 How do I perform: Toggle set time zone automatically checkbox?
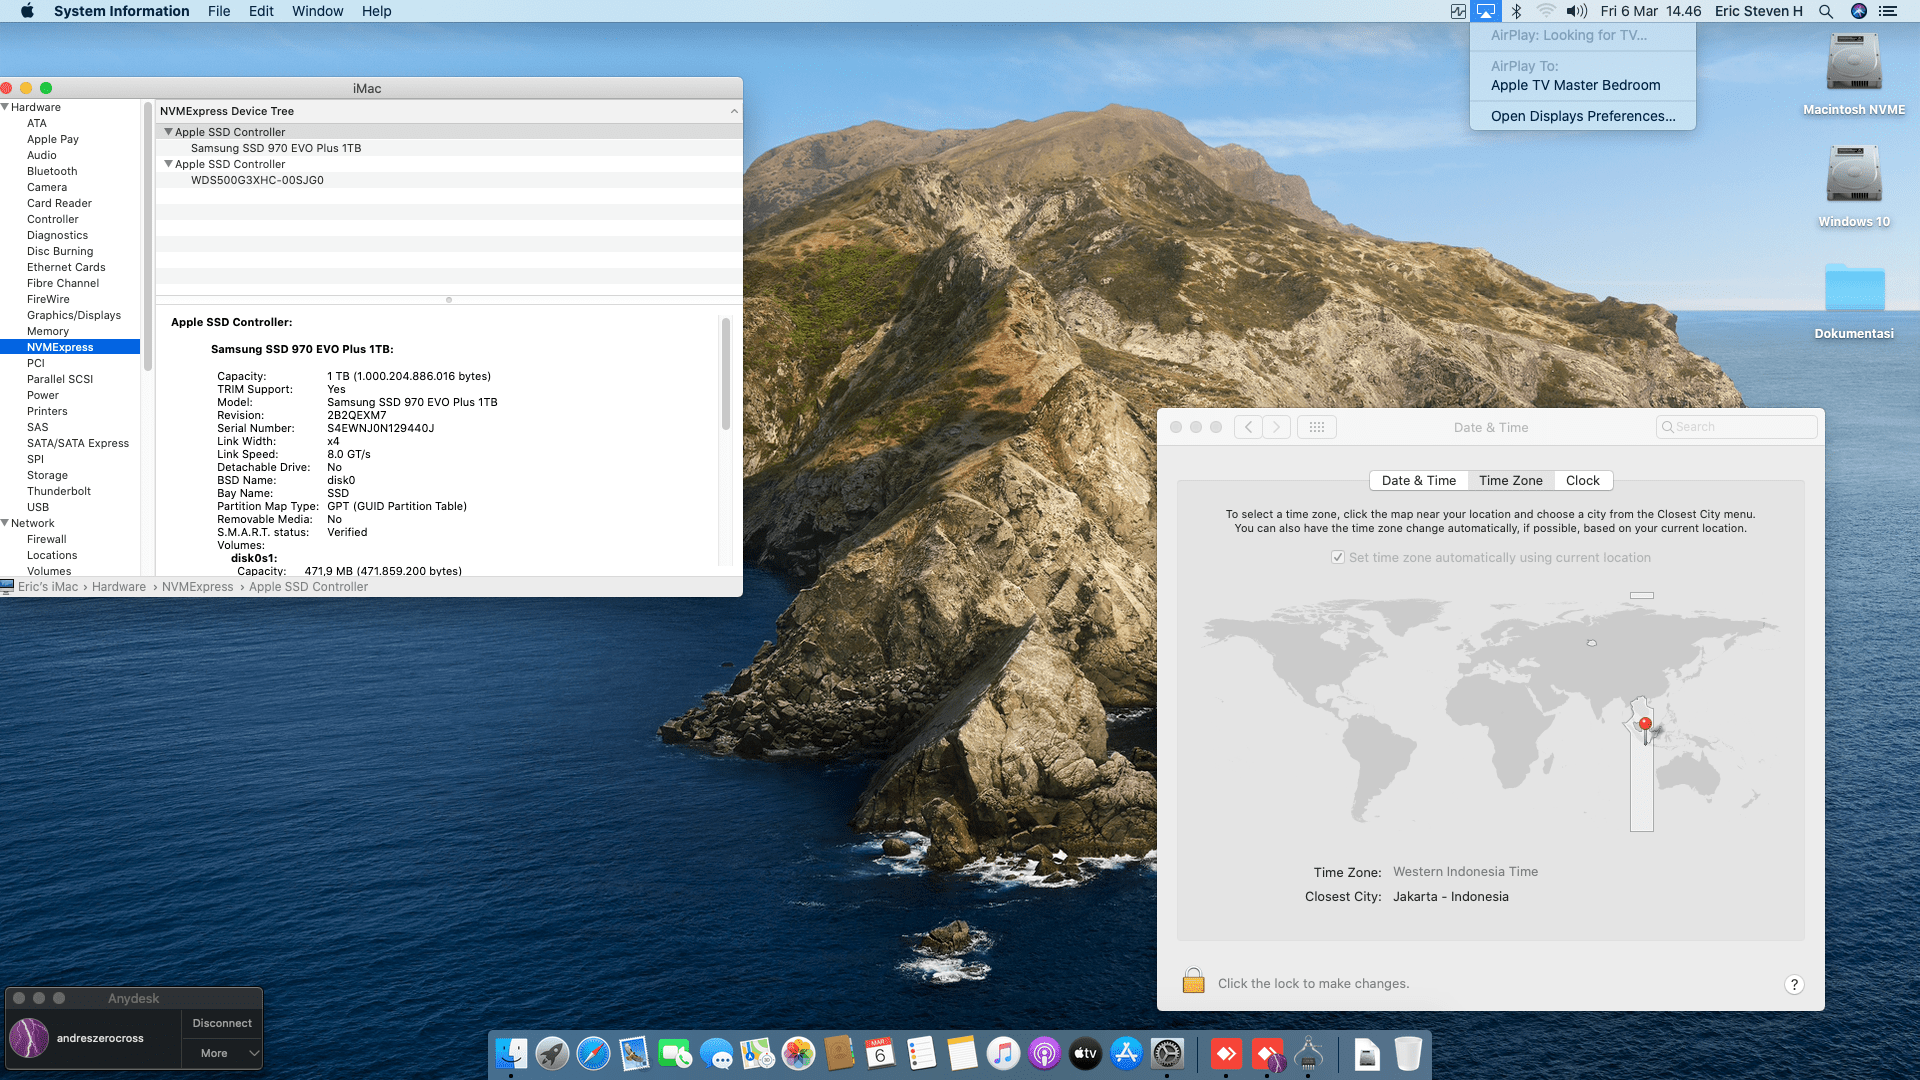1338,558
